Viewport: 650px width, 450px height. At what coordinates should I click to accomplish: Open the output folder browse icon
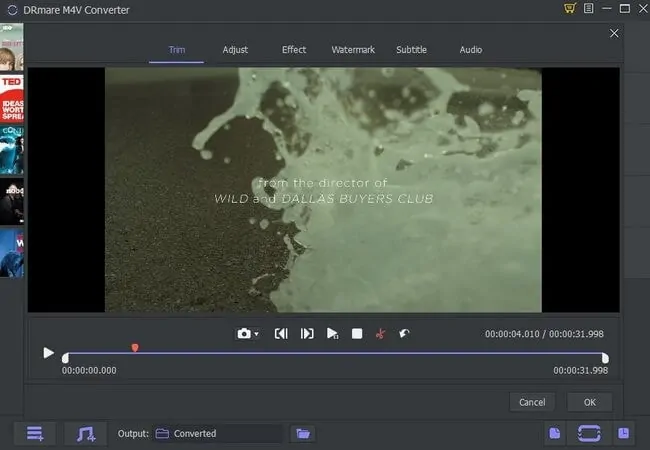303,433
